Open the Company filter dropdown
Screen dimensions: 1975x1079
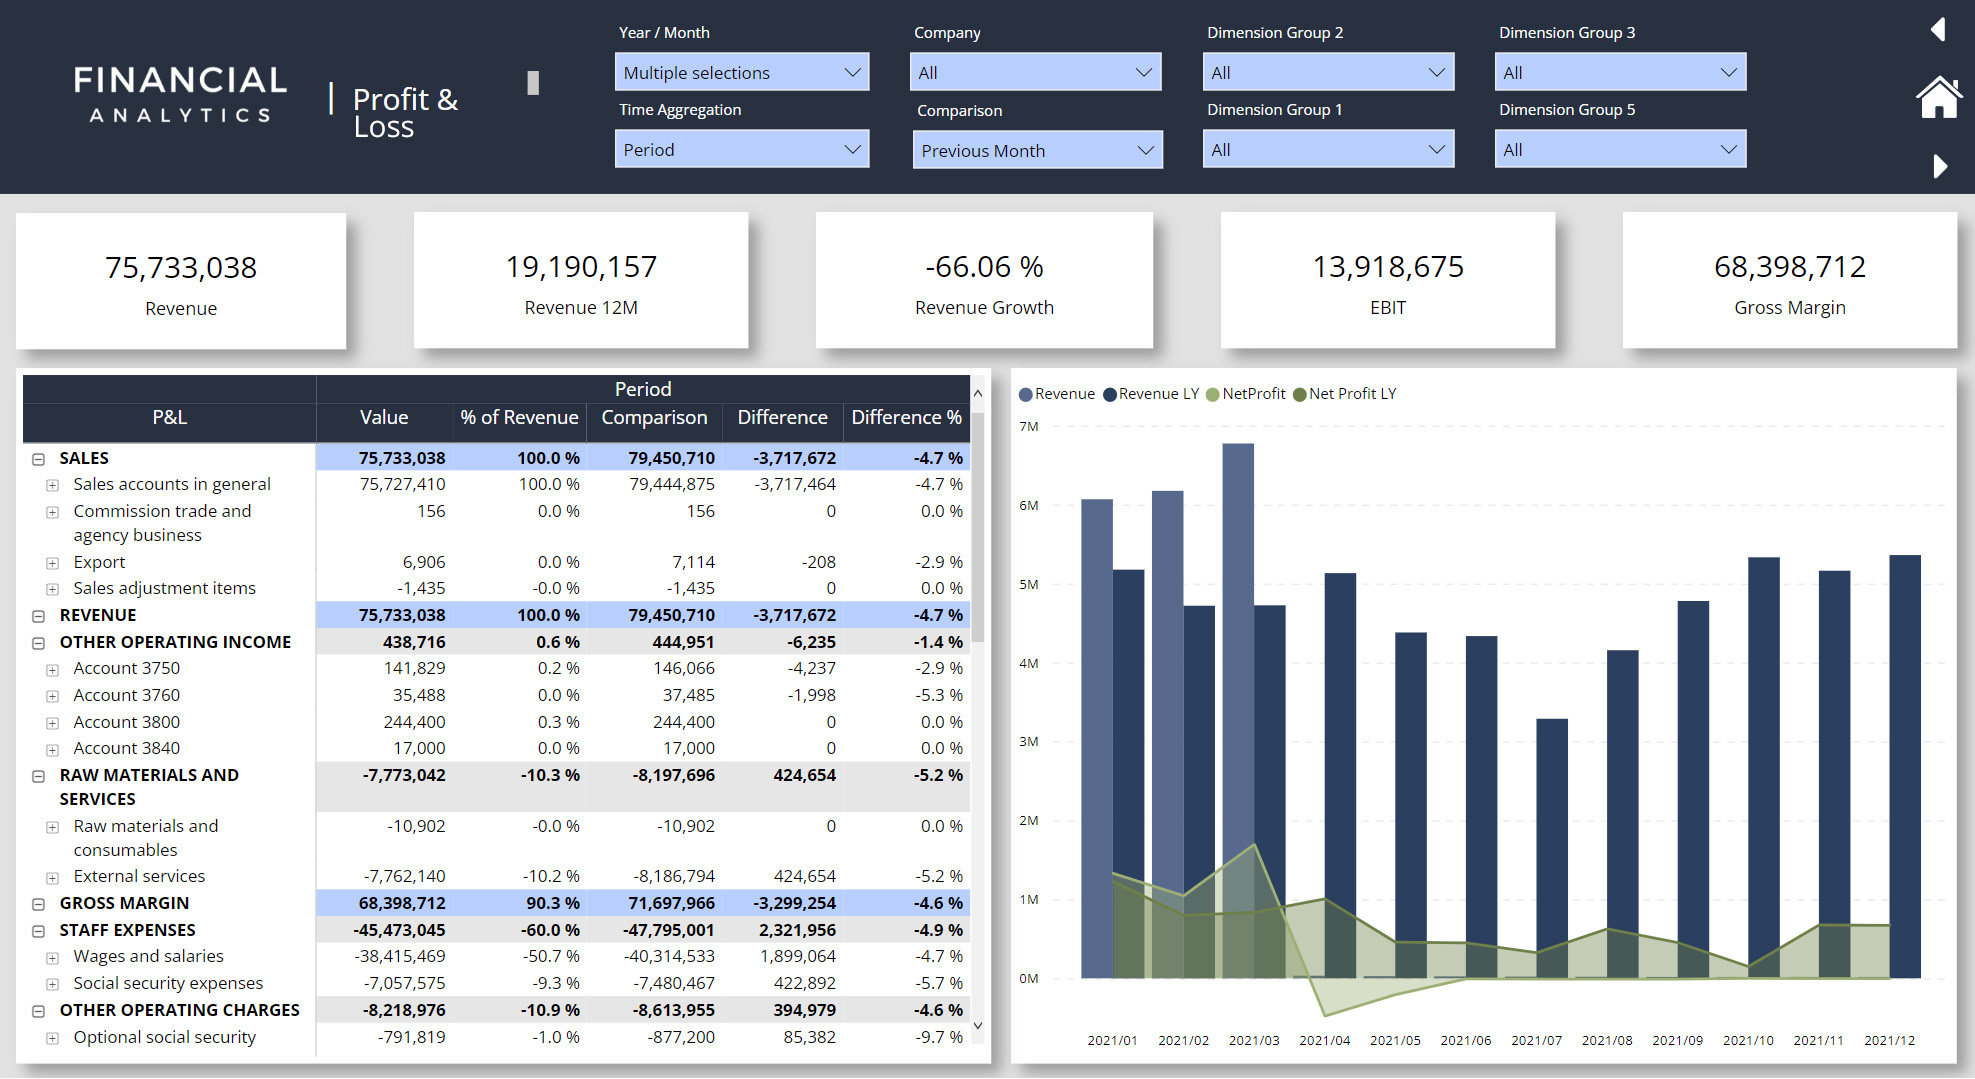point(1035,73)
